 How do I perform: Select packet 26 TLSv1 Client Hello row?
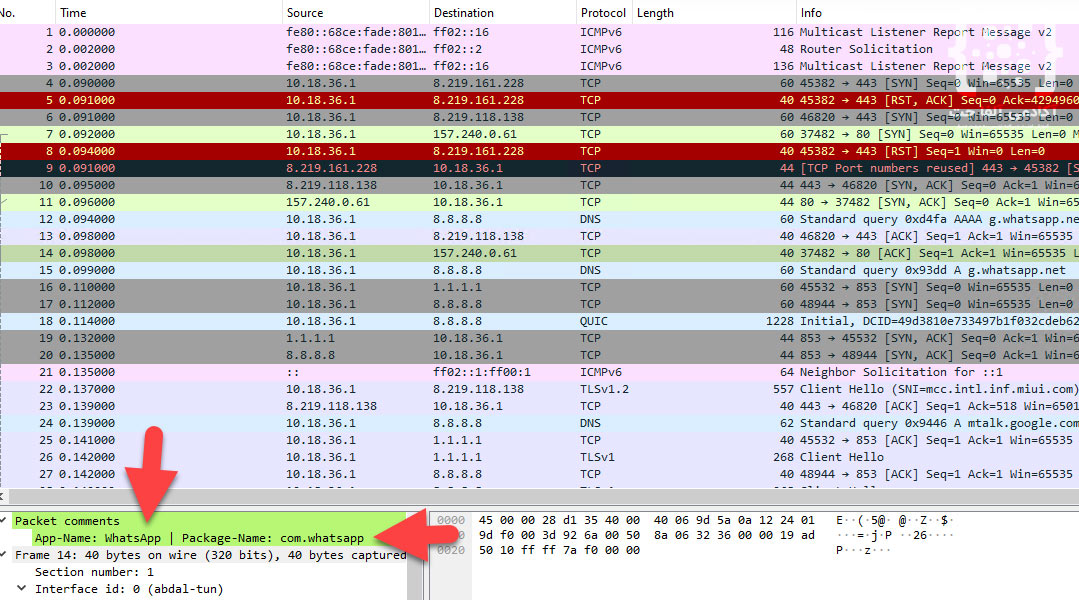click(540, 457)
